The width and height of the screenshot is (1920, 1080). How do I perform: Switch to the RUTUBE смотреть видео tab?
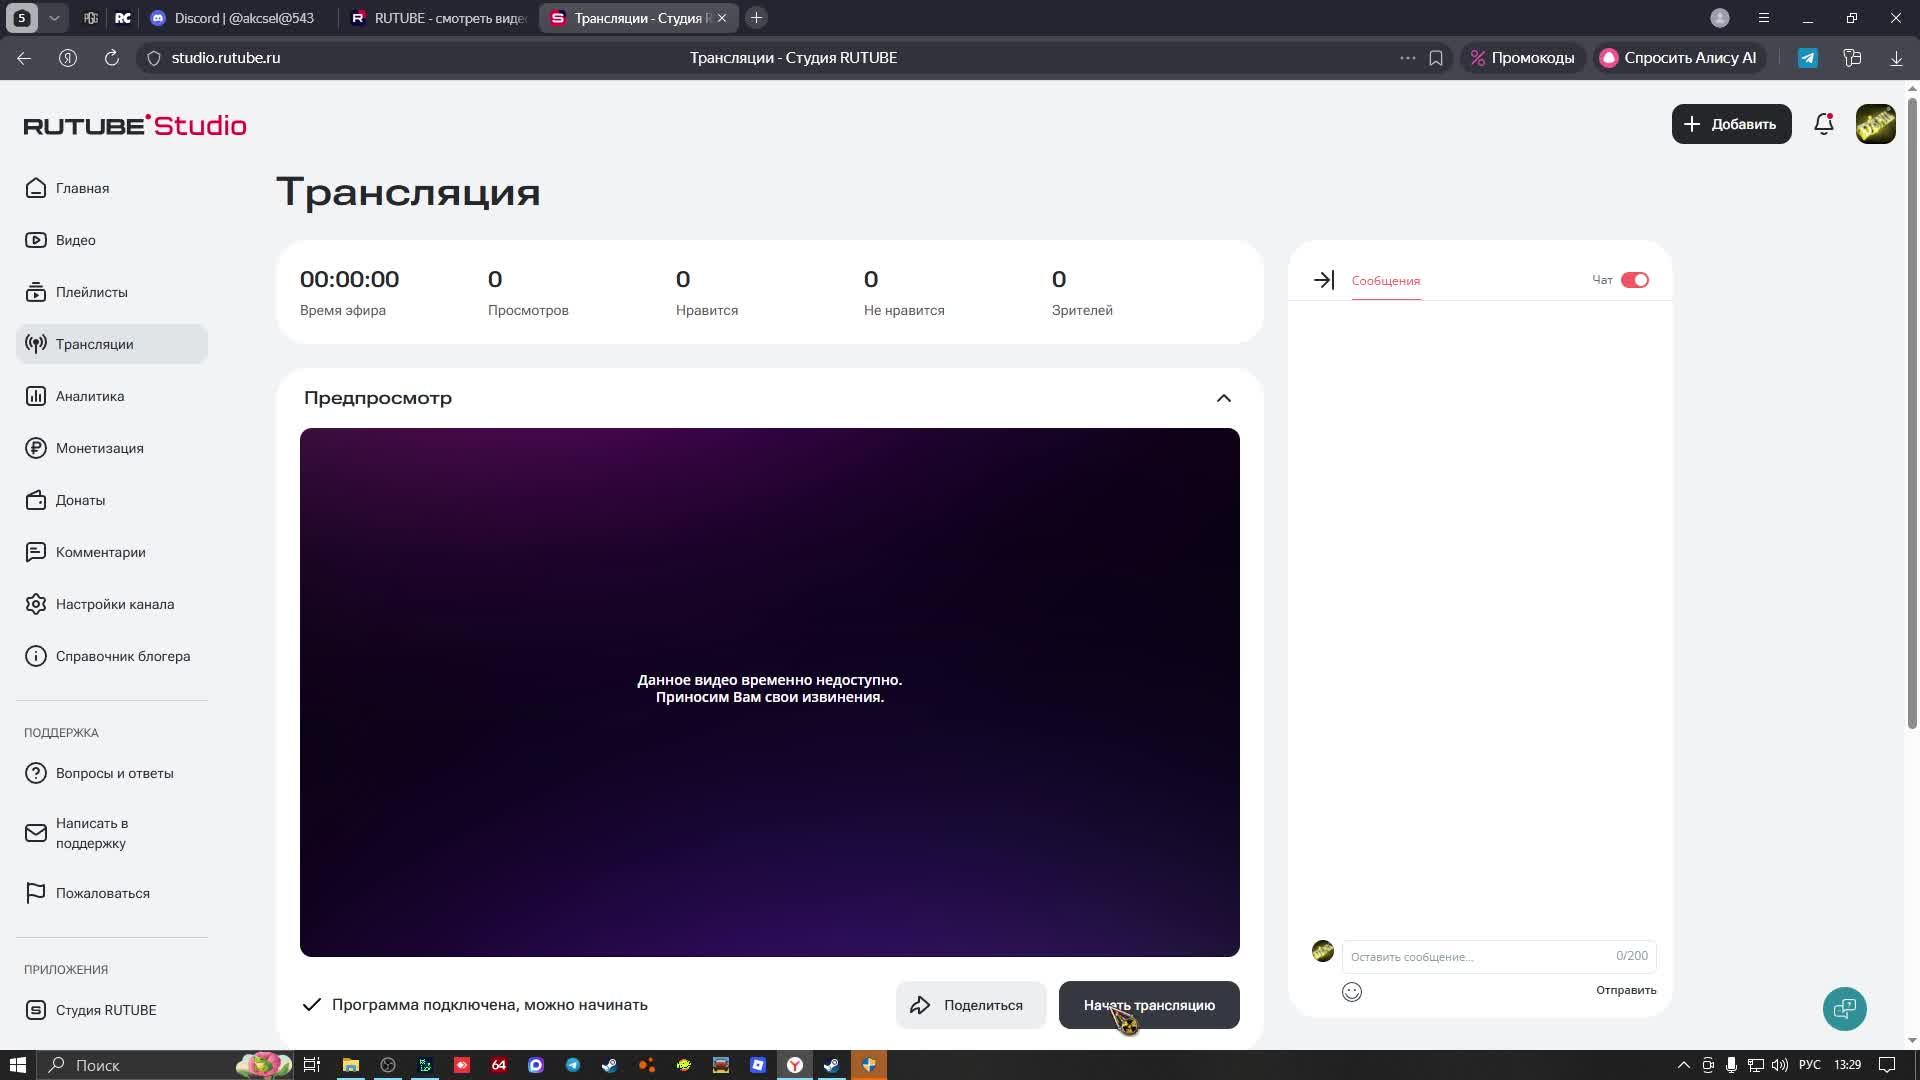coord(440,17)
